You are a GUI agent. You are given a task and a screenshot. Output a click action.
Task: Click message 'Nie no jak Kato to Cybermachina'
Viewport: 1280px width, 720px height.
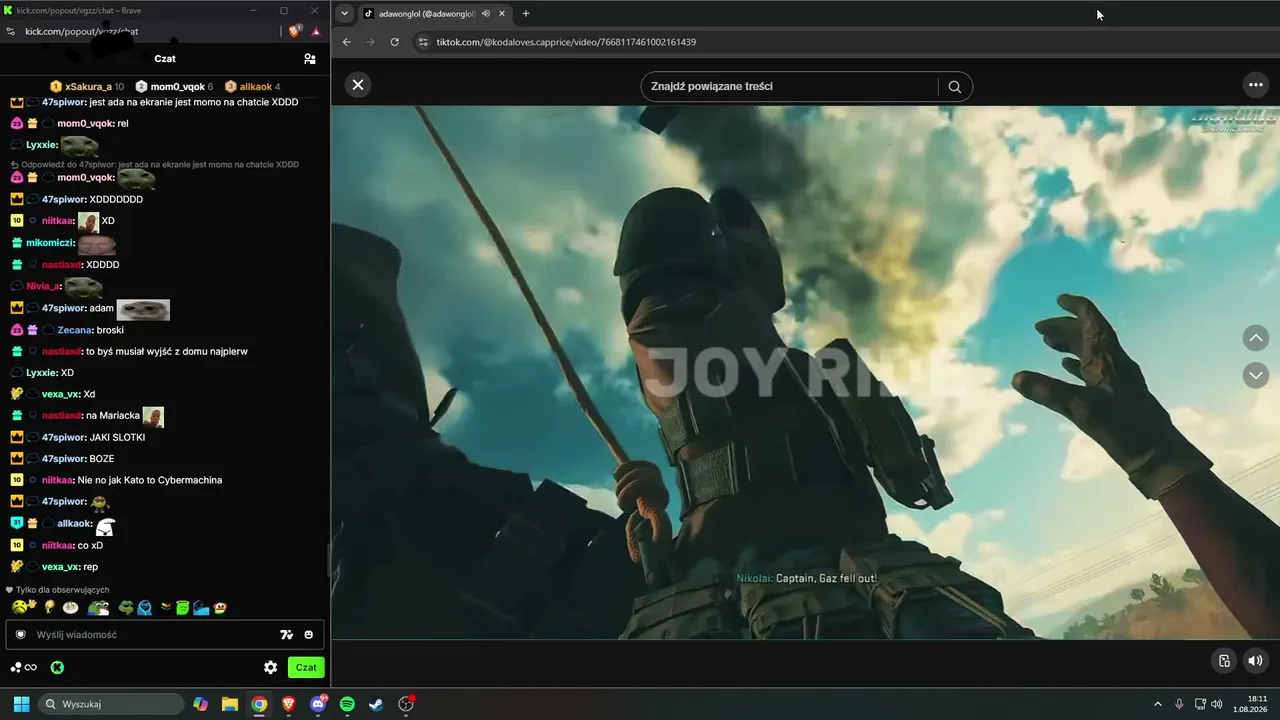149,480
